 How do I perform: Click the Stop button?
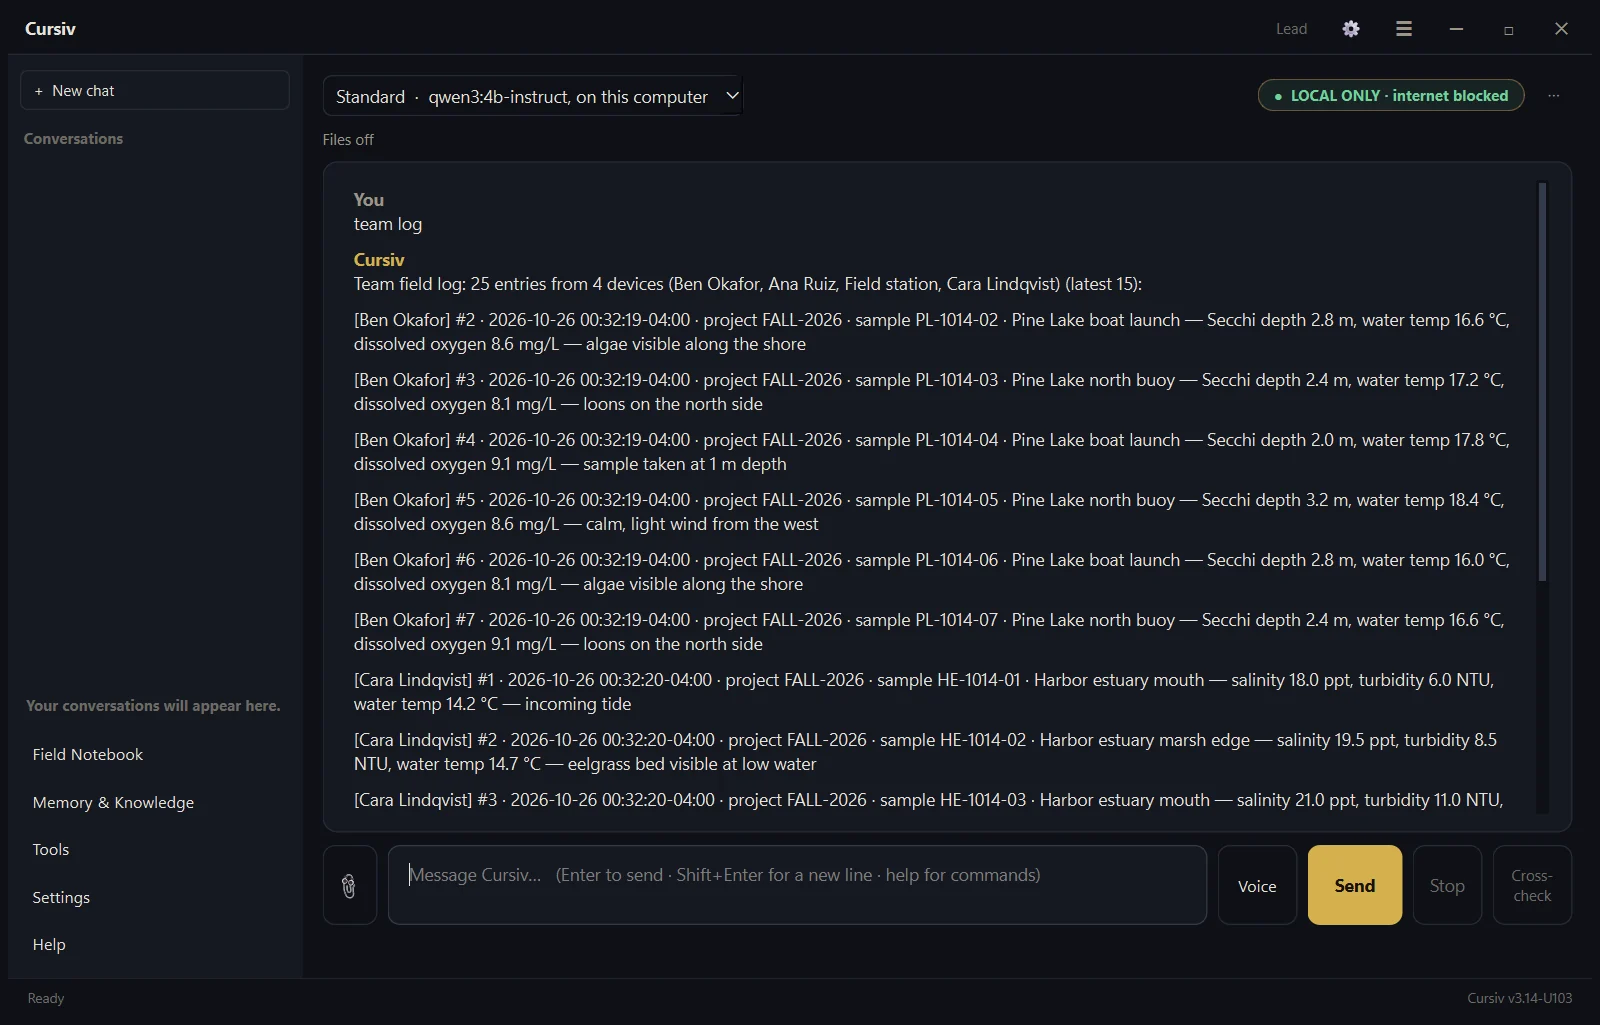click(x=1447, y=885)
